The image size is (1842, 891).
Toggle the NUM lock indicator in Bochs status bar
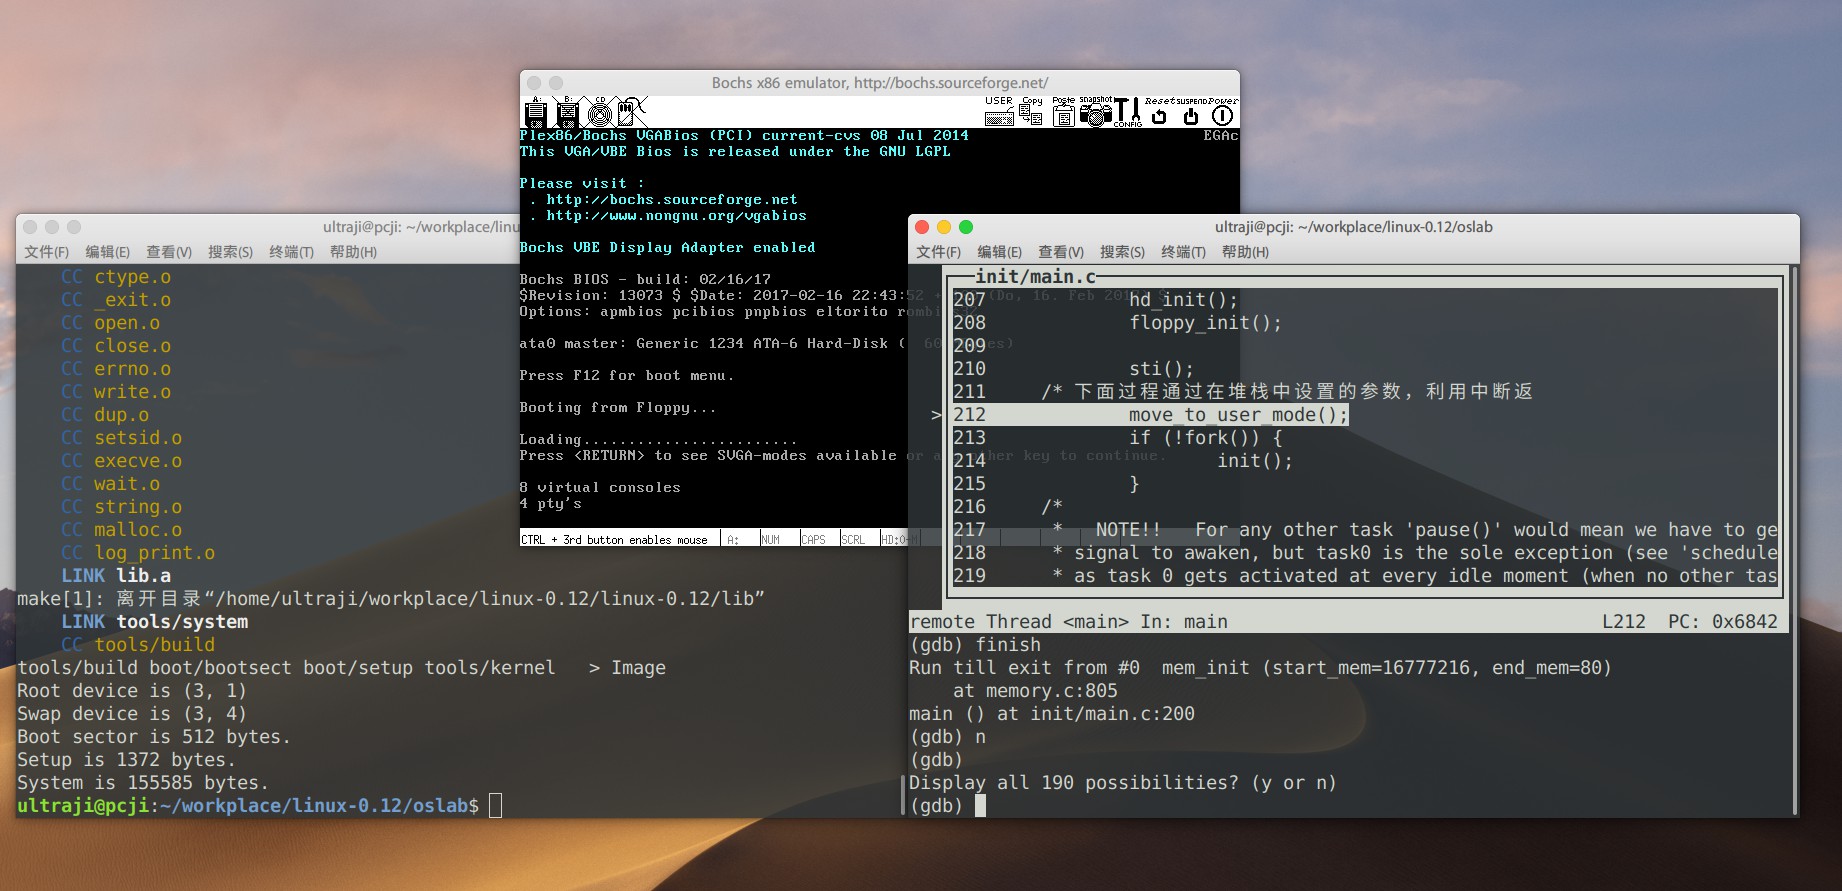[x=770, y=539]
